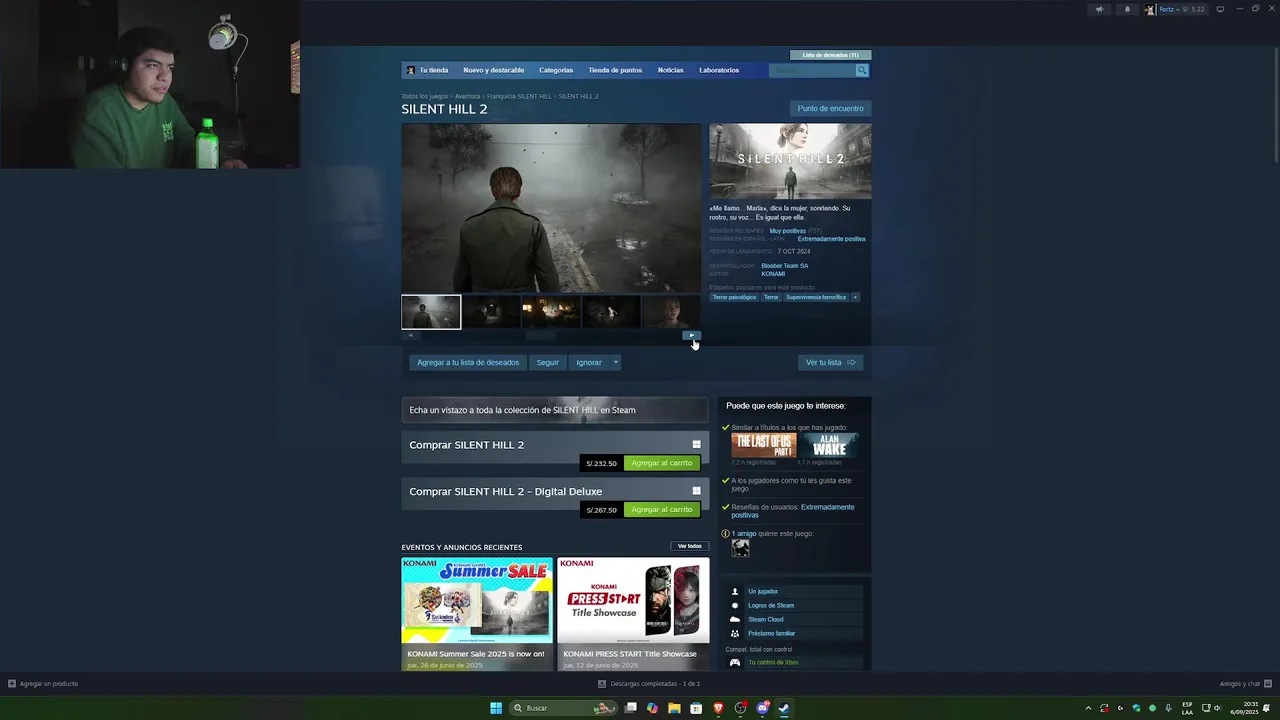Open the volume icon in system tray
1280x720 pixels.
pos(1217,708)
